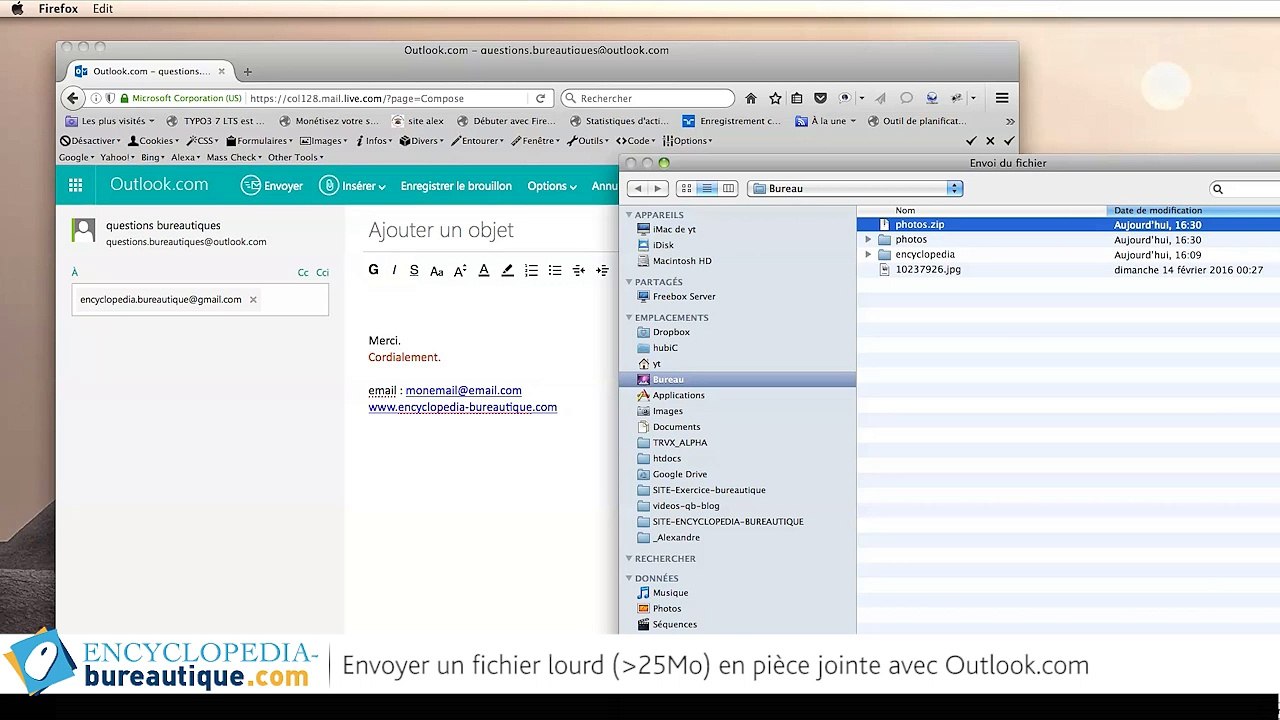Open the Outils developer menu
The image size is (1280, 720).
click(x=589, y=141)
